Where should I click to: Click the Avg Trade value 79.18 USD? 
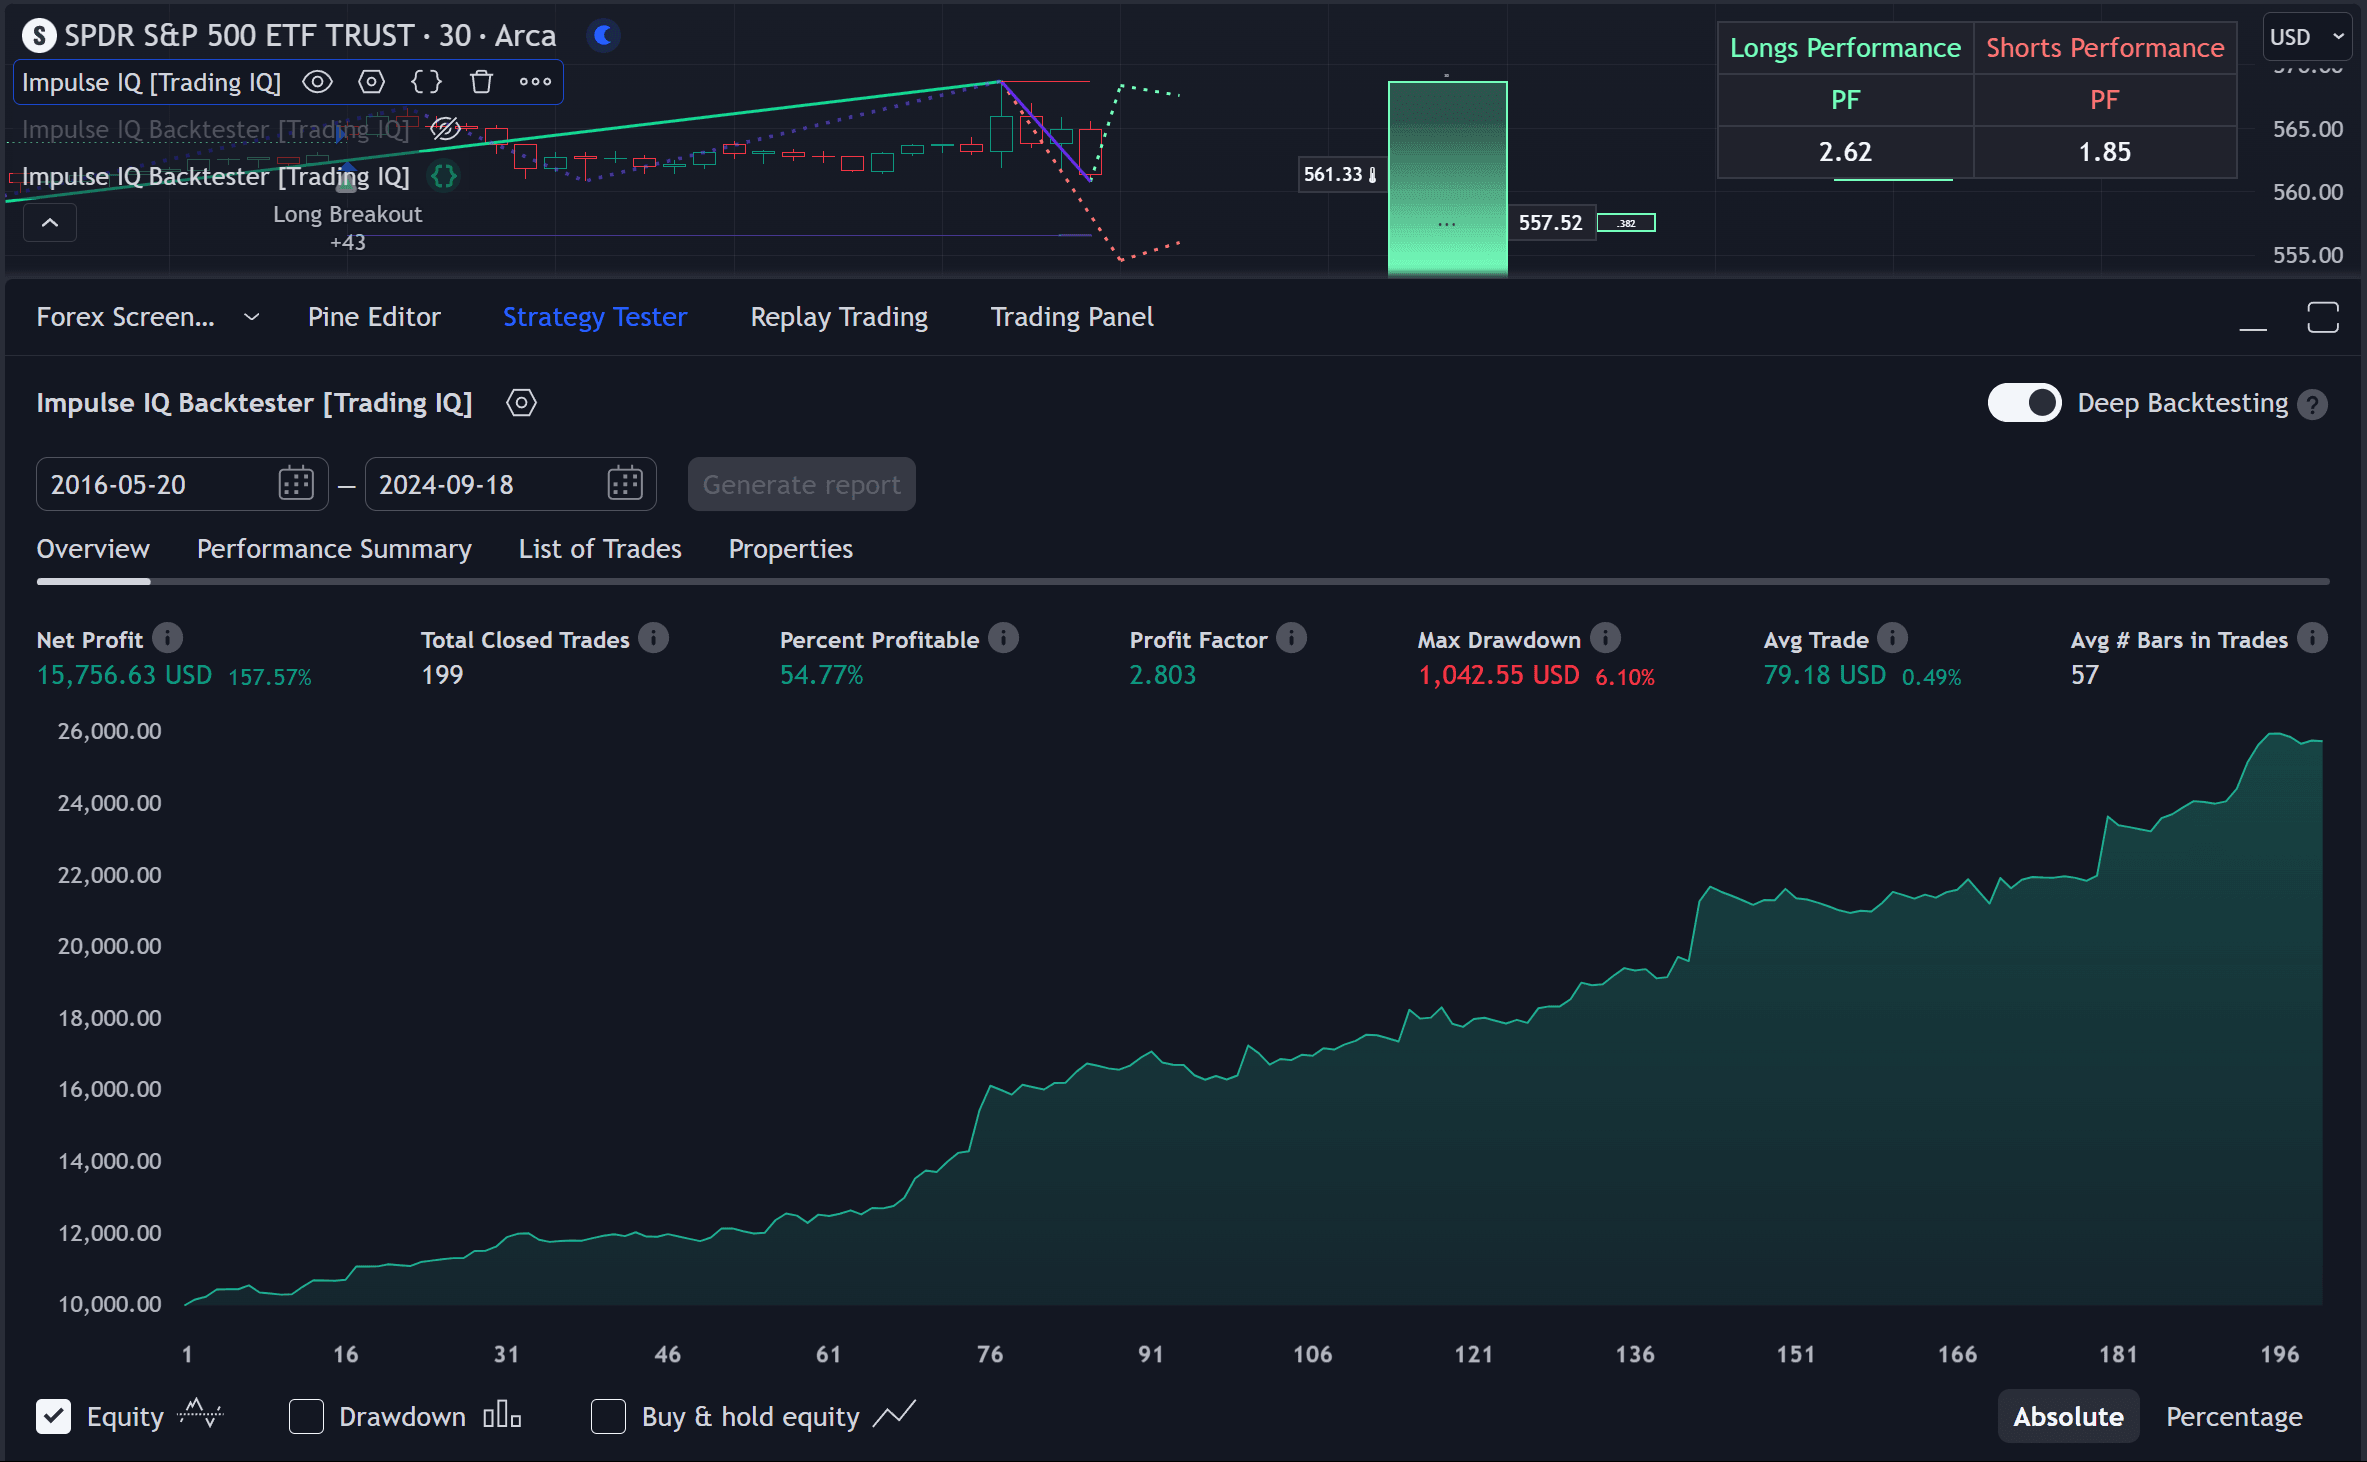tap(1825, 676)
